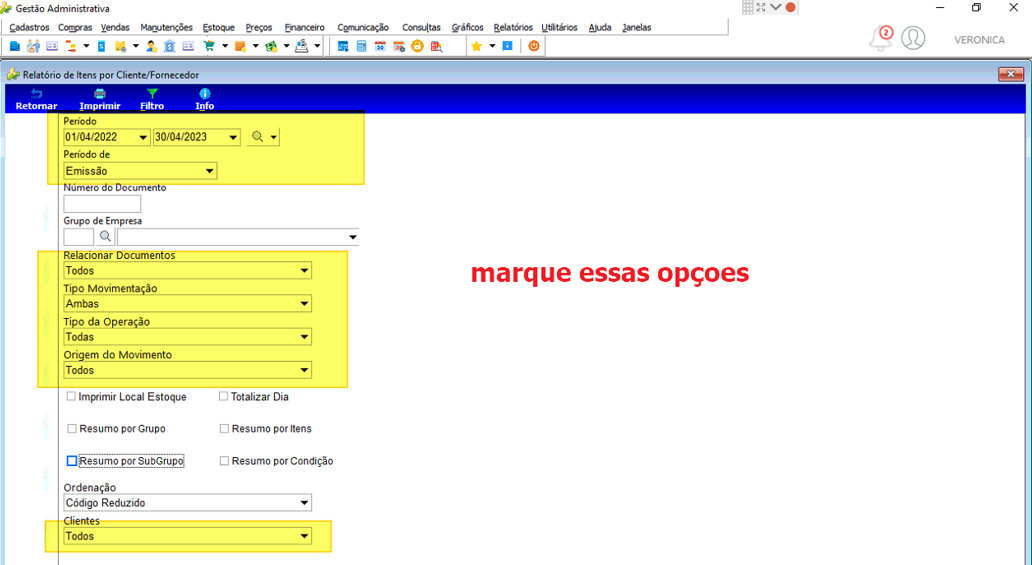Screen dimensions: 1032x565
Task: Close the Relatório de Itens window
Action: [1010, 74]
